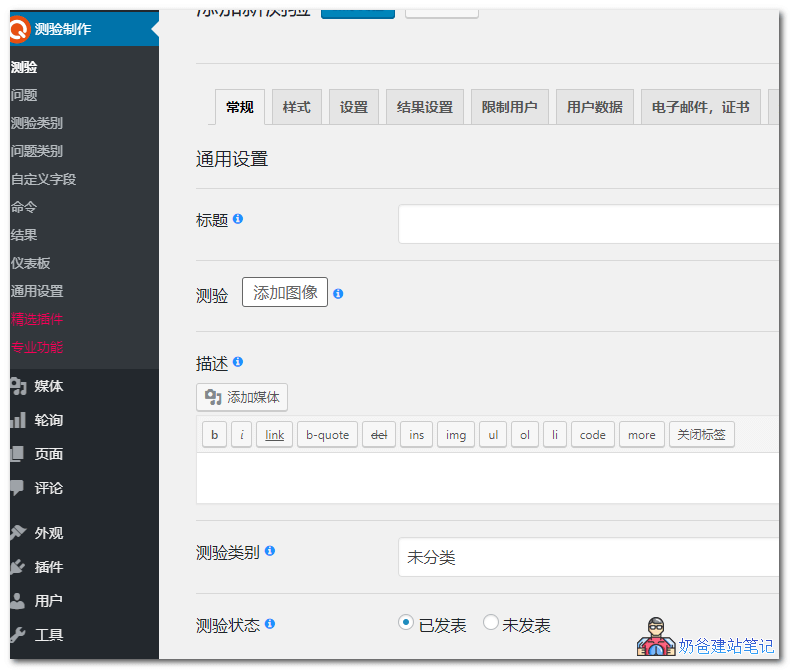
Task: Click the info icon next to 描述
Action: (x=238, y=362)
